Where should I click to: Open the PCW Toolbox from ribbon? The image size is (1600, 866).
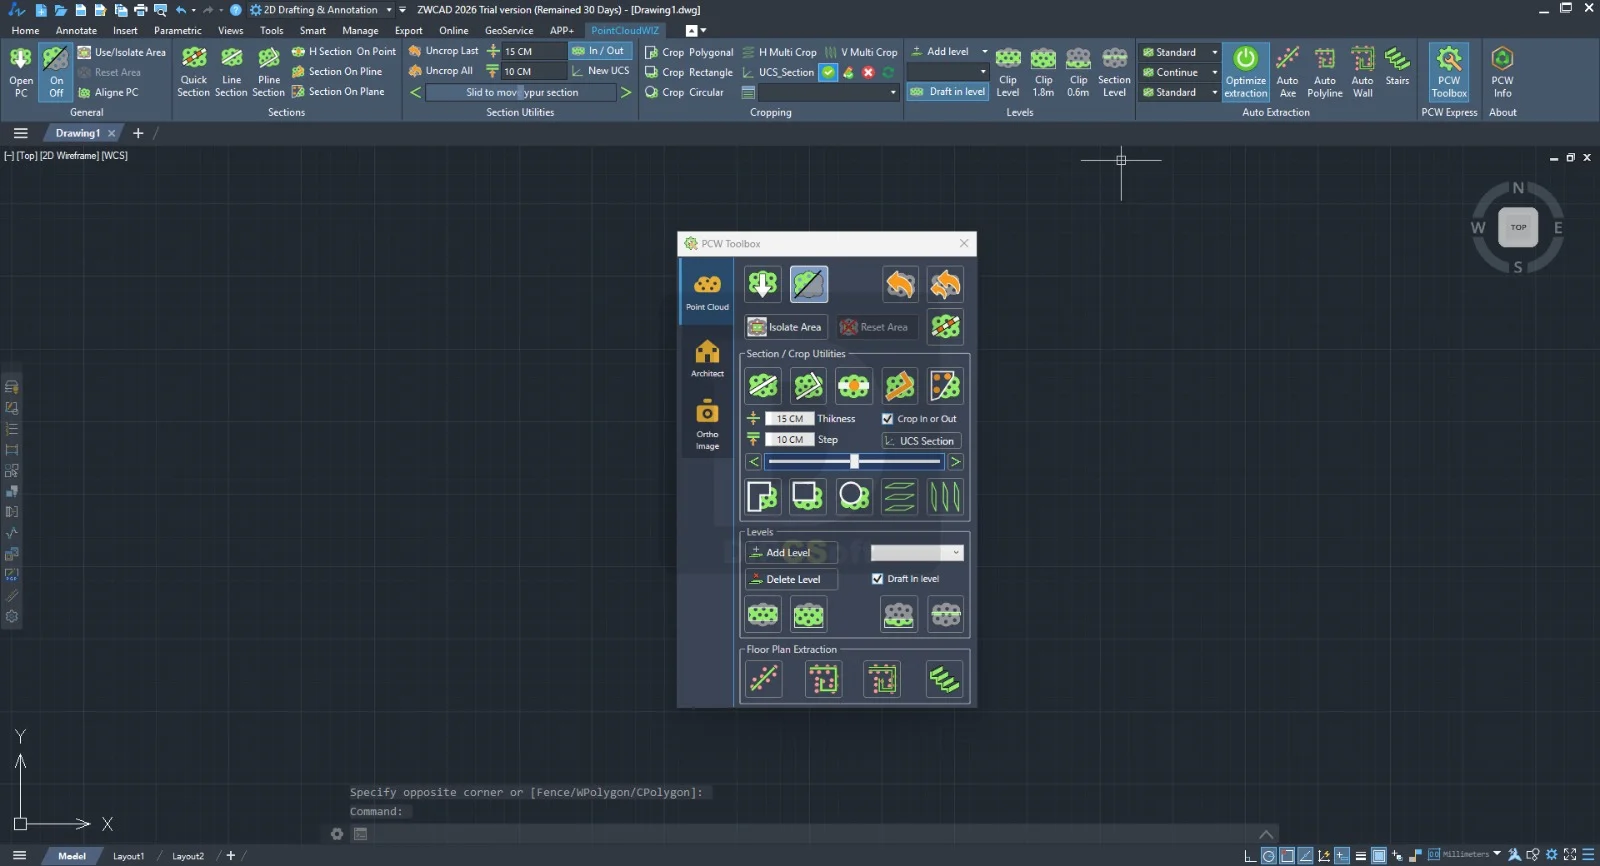click(x=1449, y=72)
